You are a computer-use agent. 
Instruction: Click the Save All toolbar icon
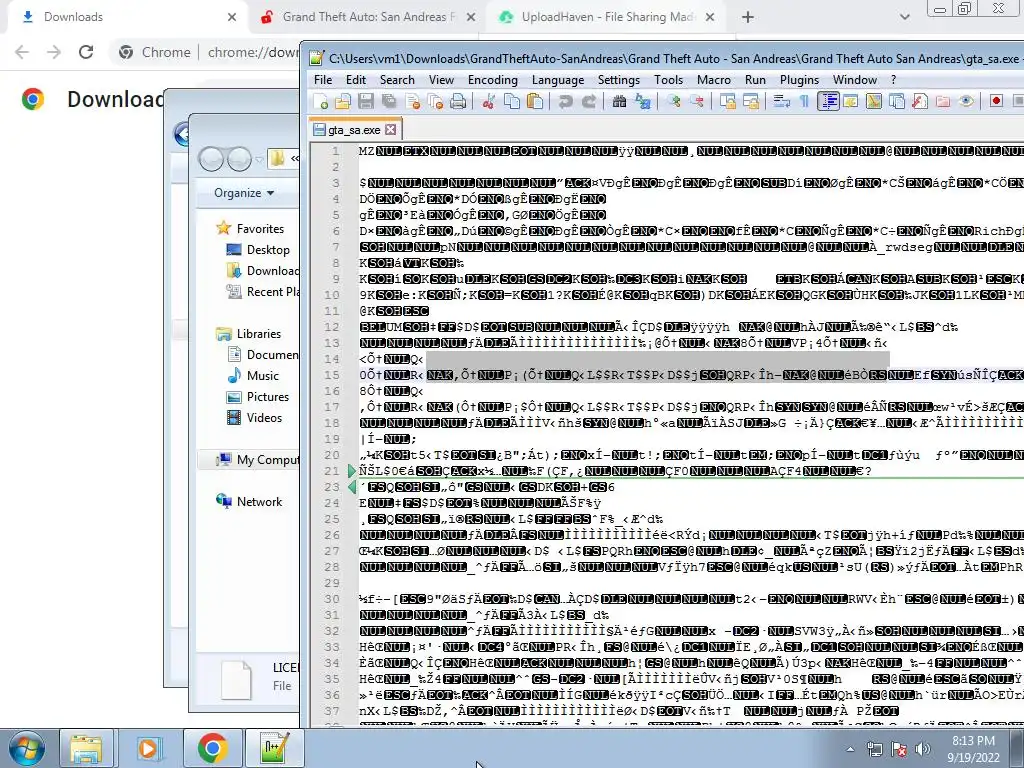(x=389, y=101)
